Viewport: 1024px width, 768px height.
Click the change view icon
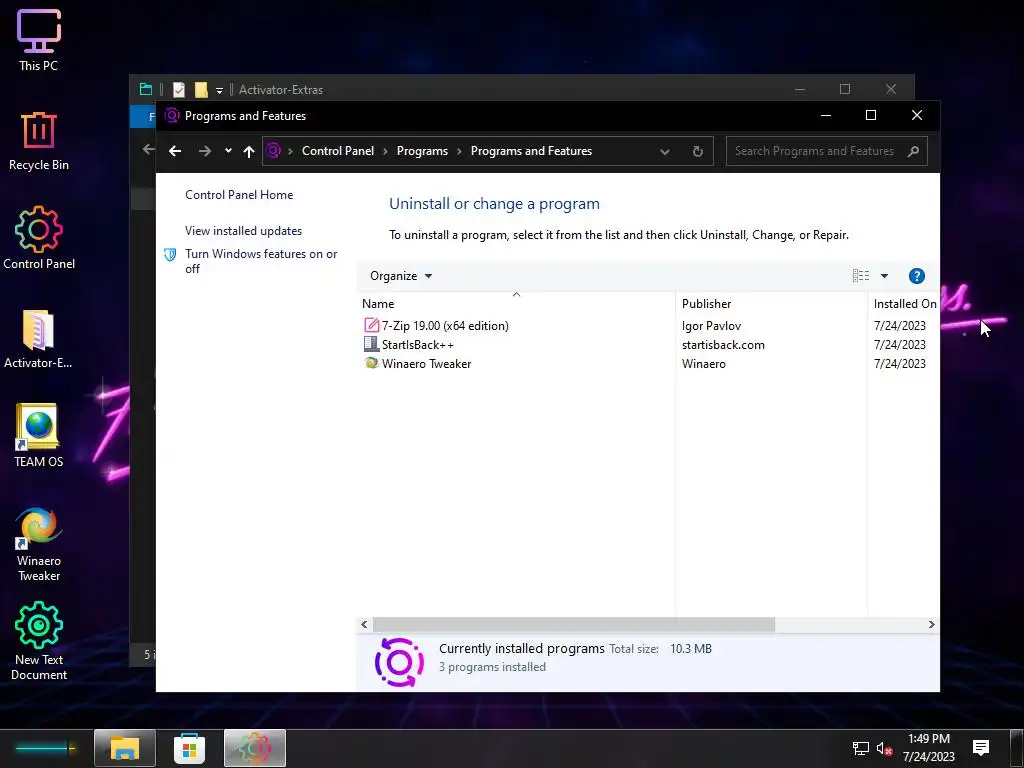point(861,276)
